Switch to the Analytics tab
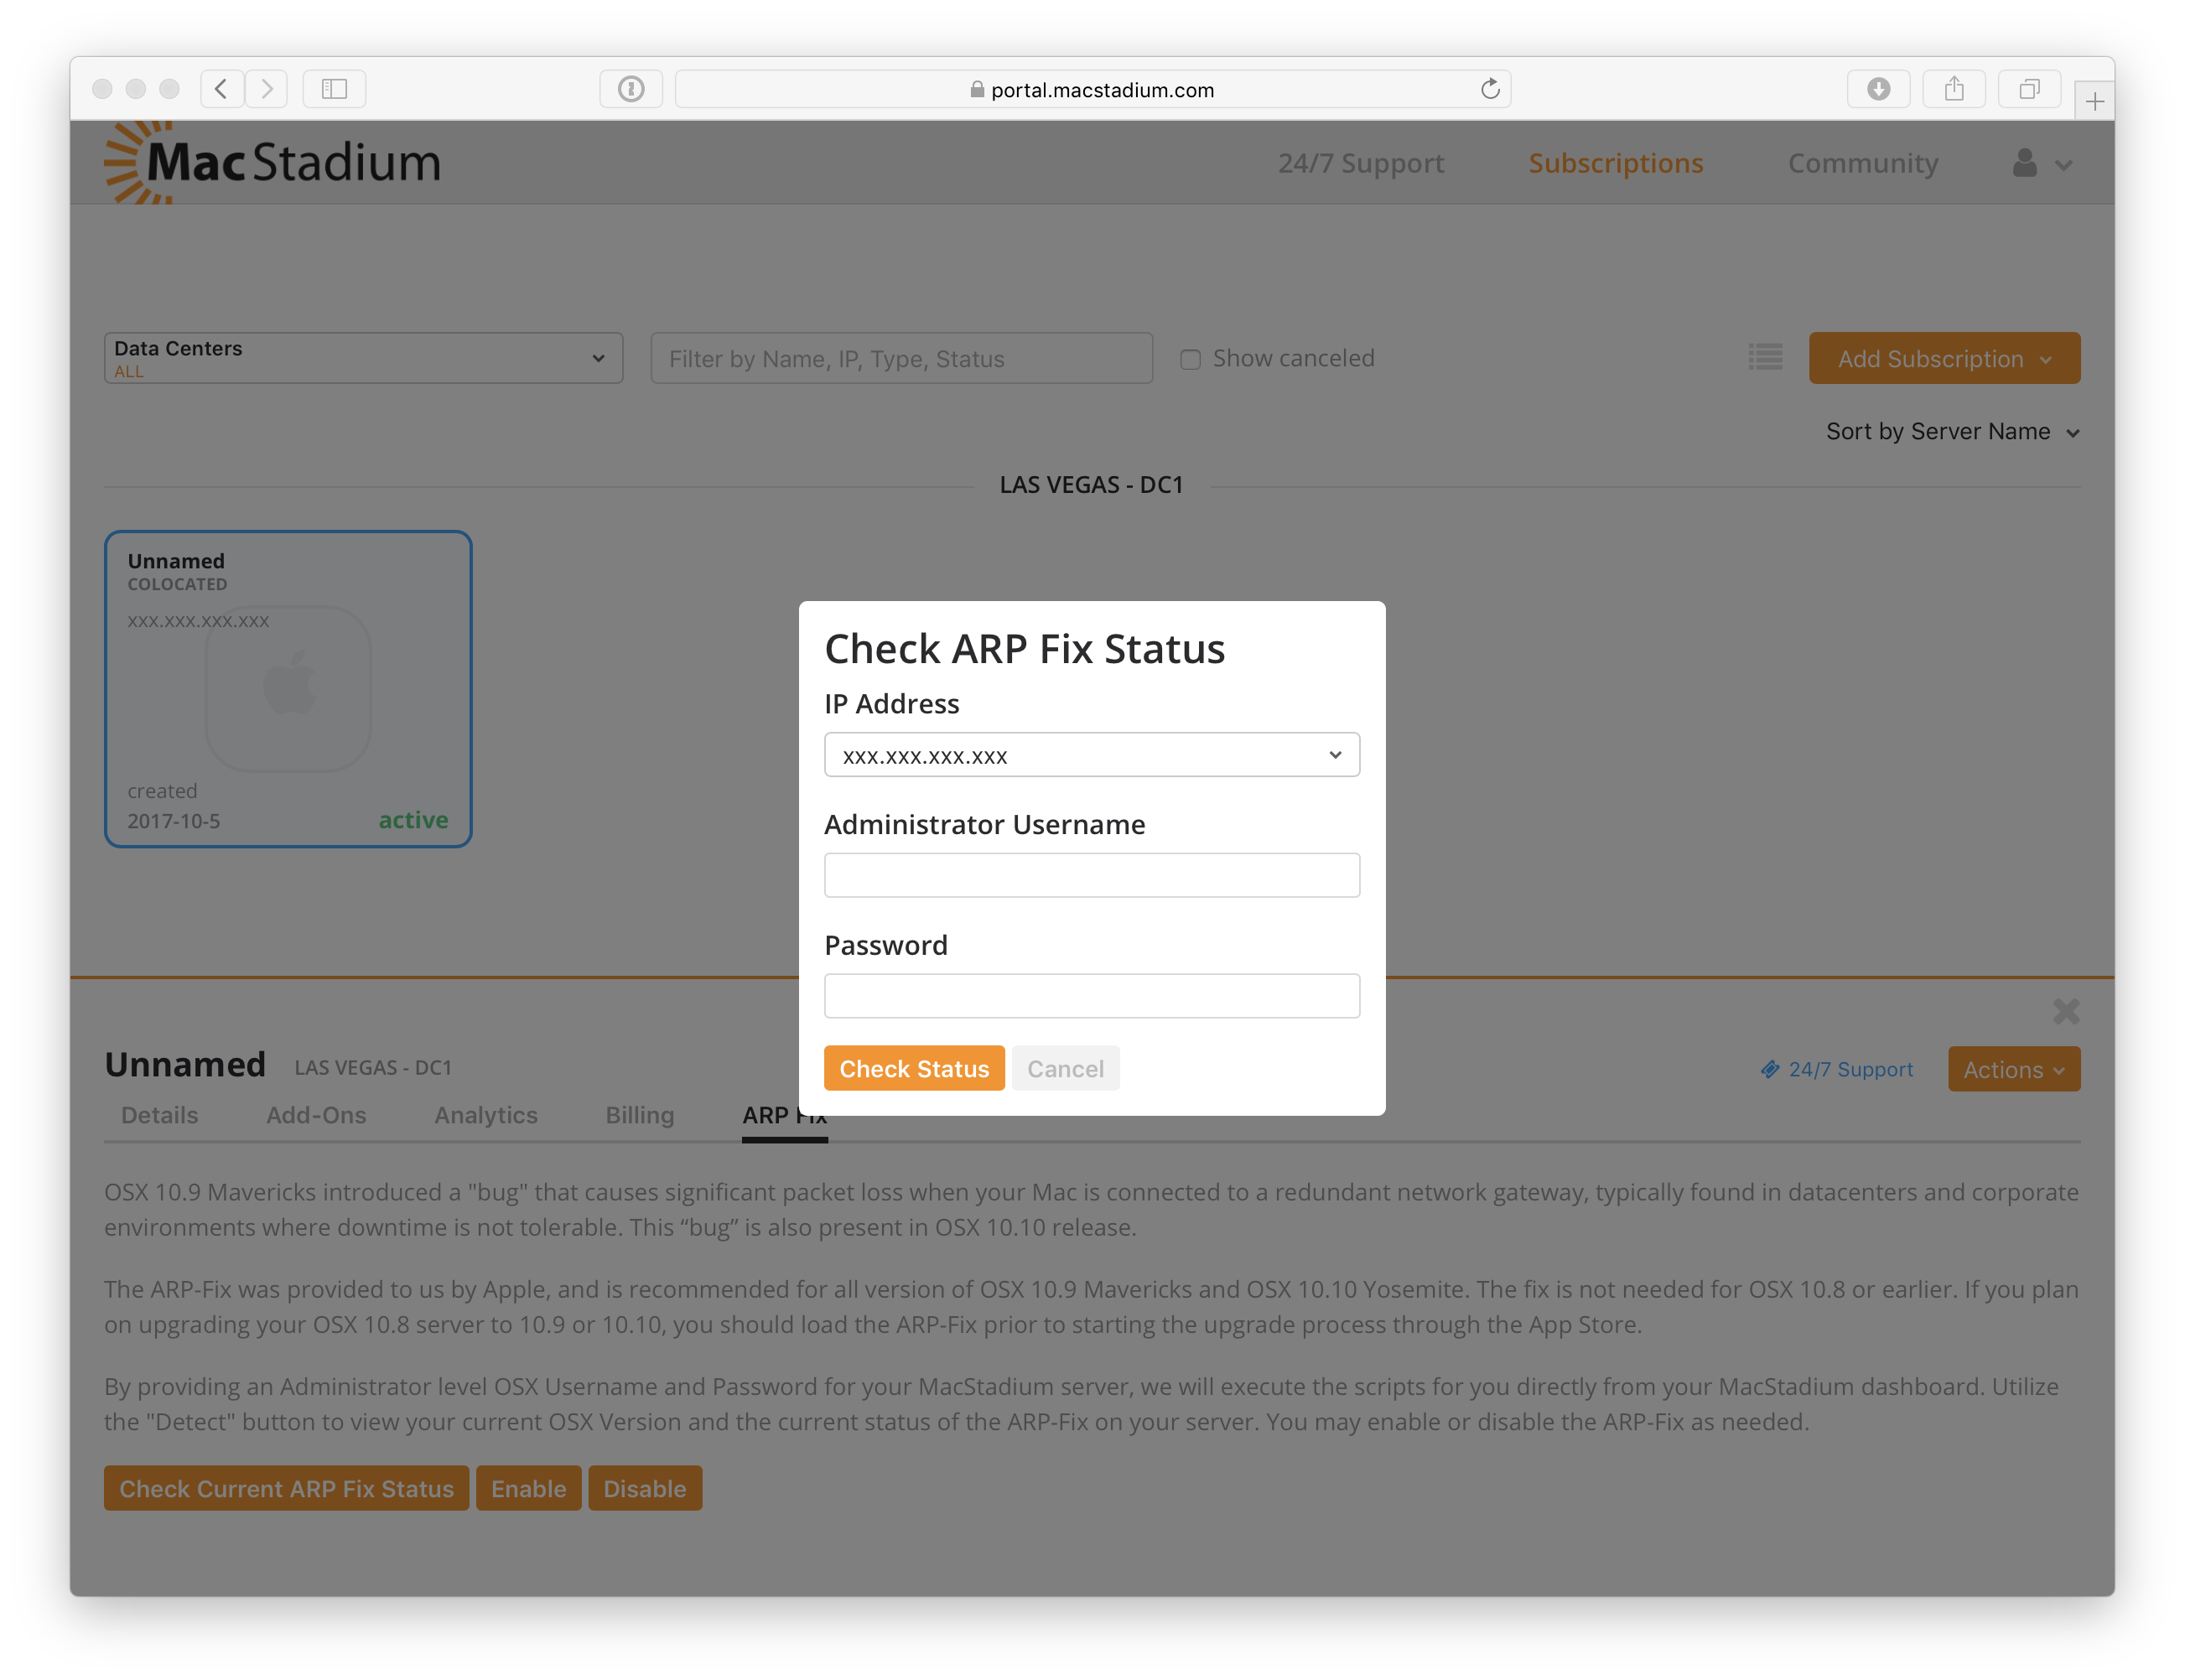This screenshot has height=1680, width=2185. click(x=485, y=1114)
